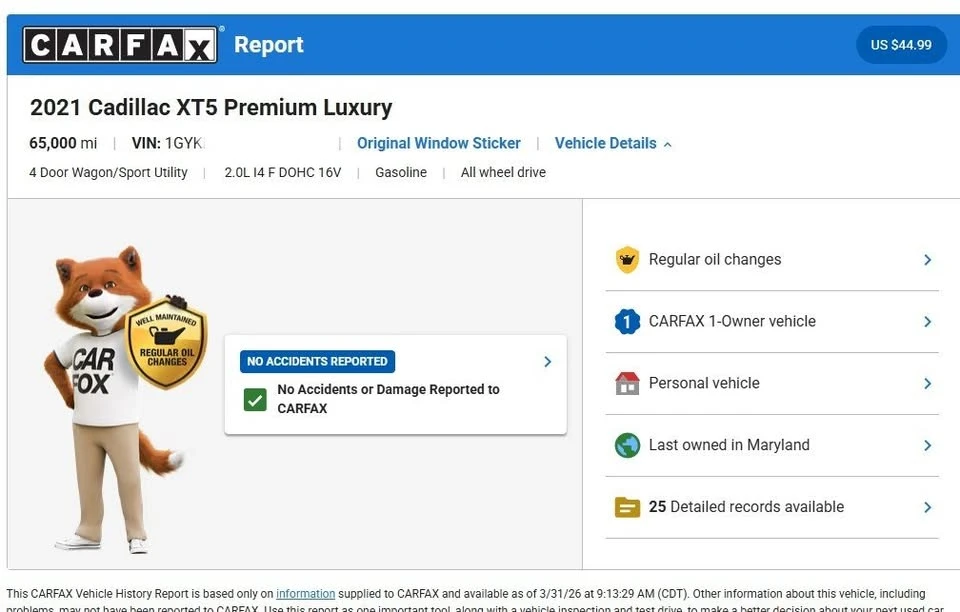Click the 'Report' header title
This screenshot has height=612, width=960.
point(269,45)
